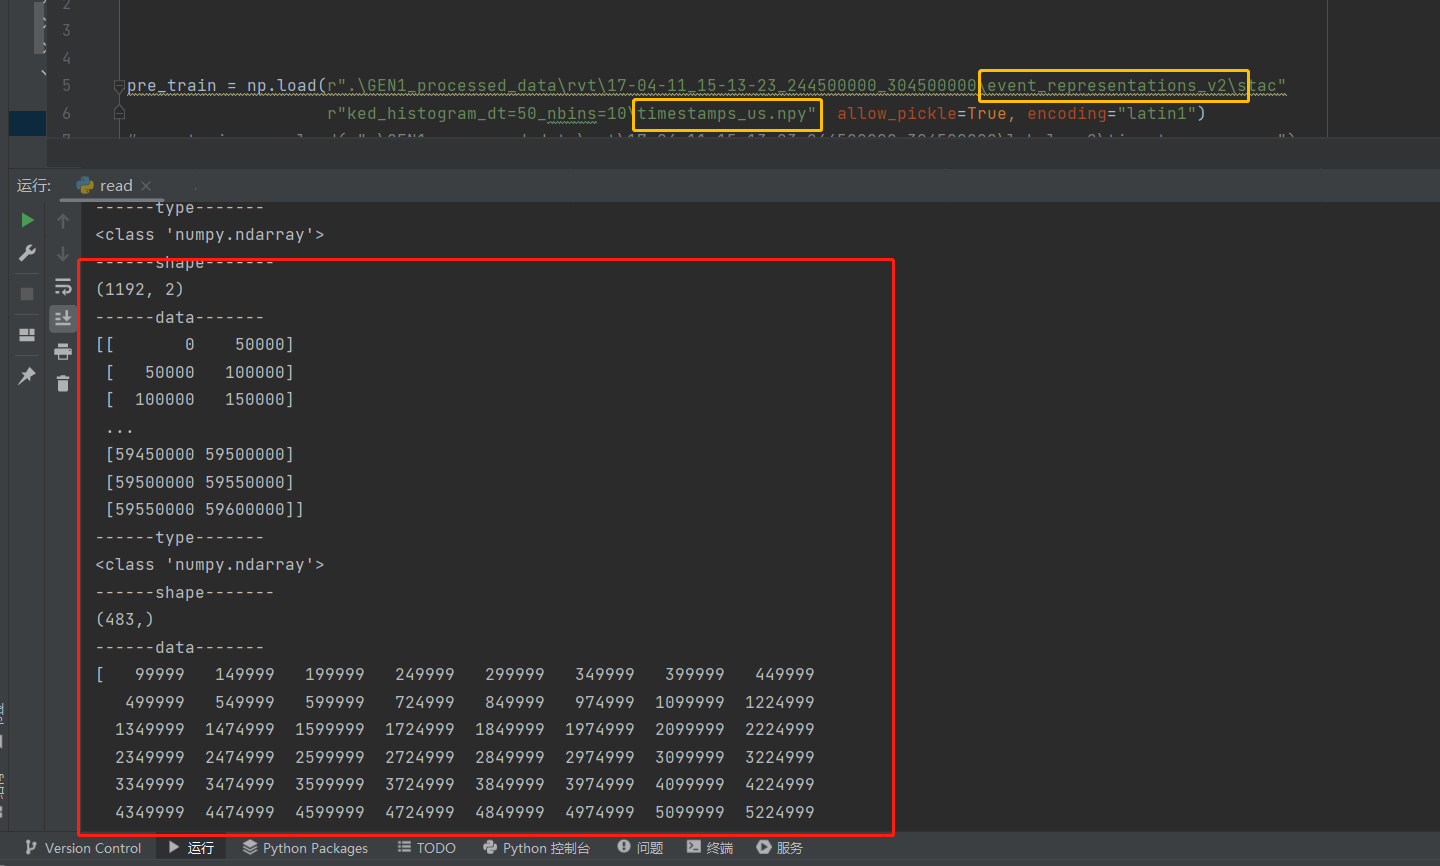Toggle soft-wrap in the console
The width and height of the screenshot is (1440, 866).
point(63,286)
